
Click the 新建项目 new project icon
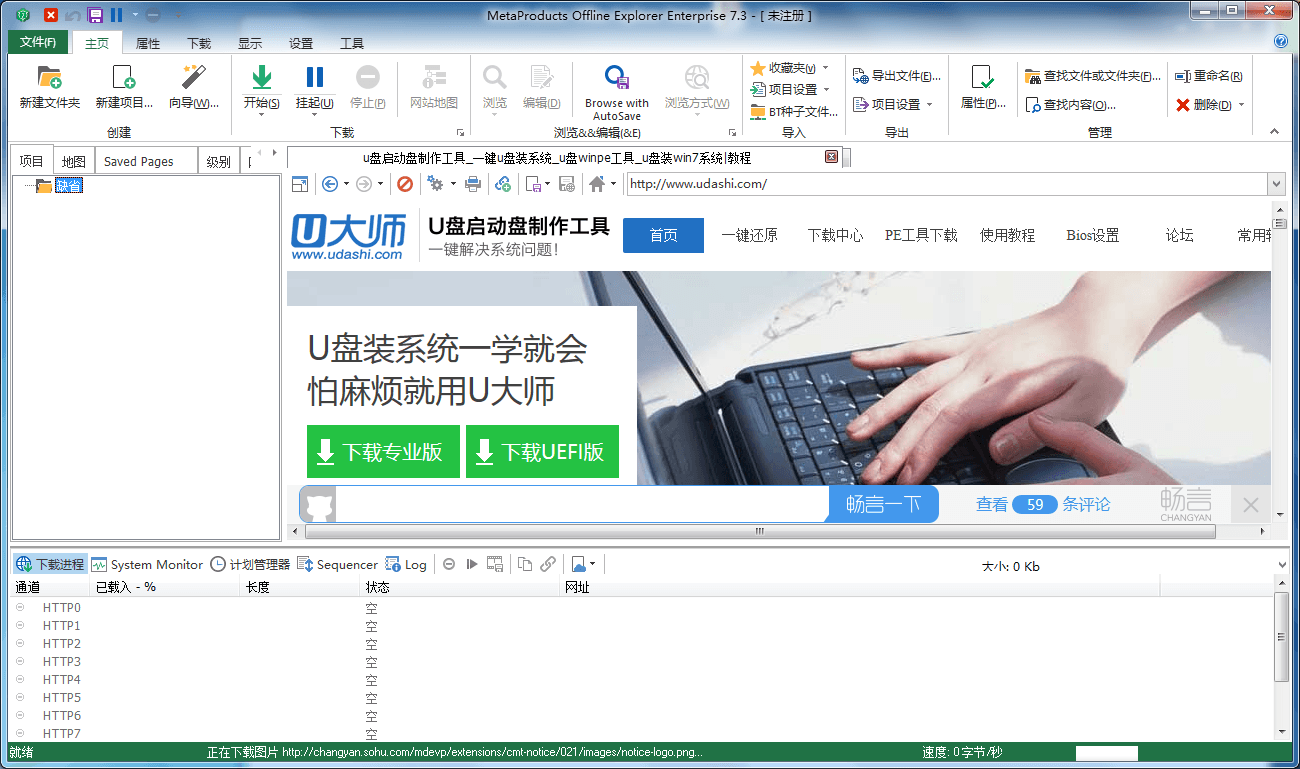124,77
